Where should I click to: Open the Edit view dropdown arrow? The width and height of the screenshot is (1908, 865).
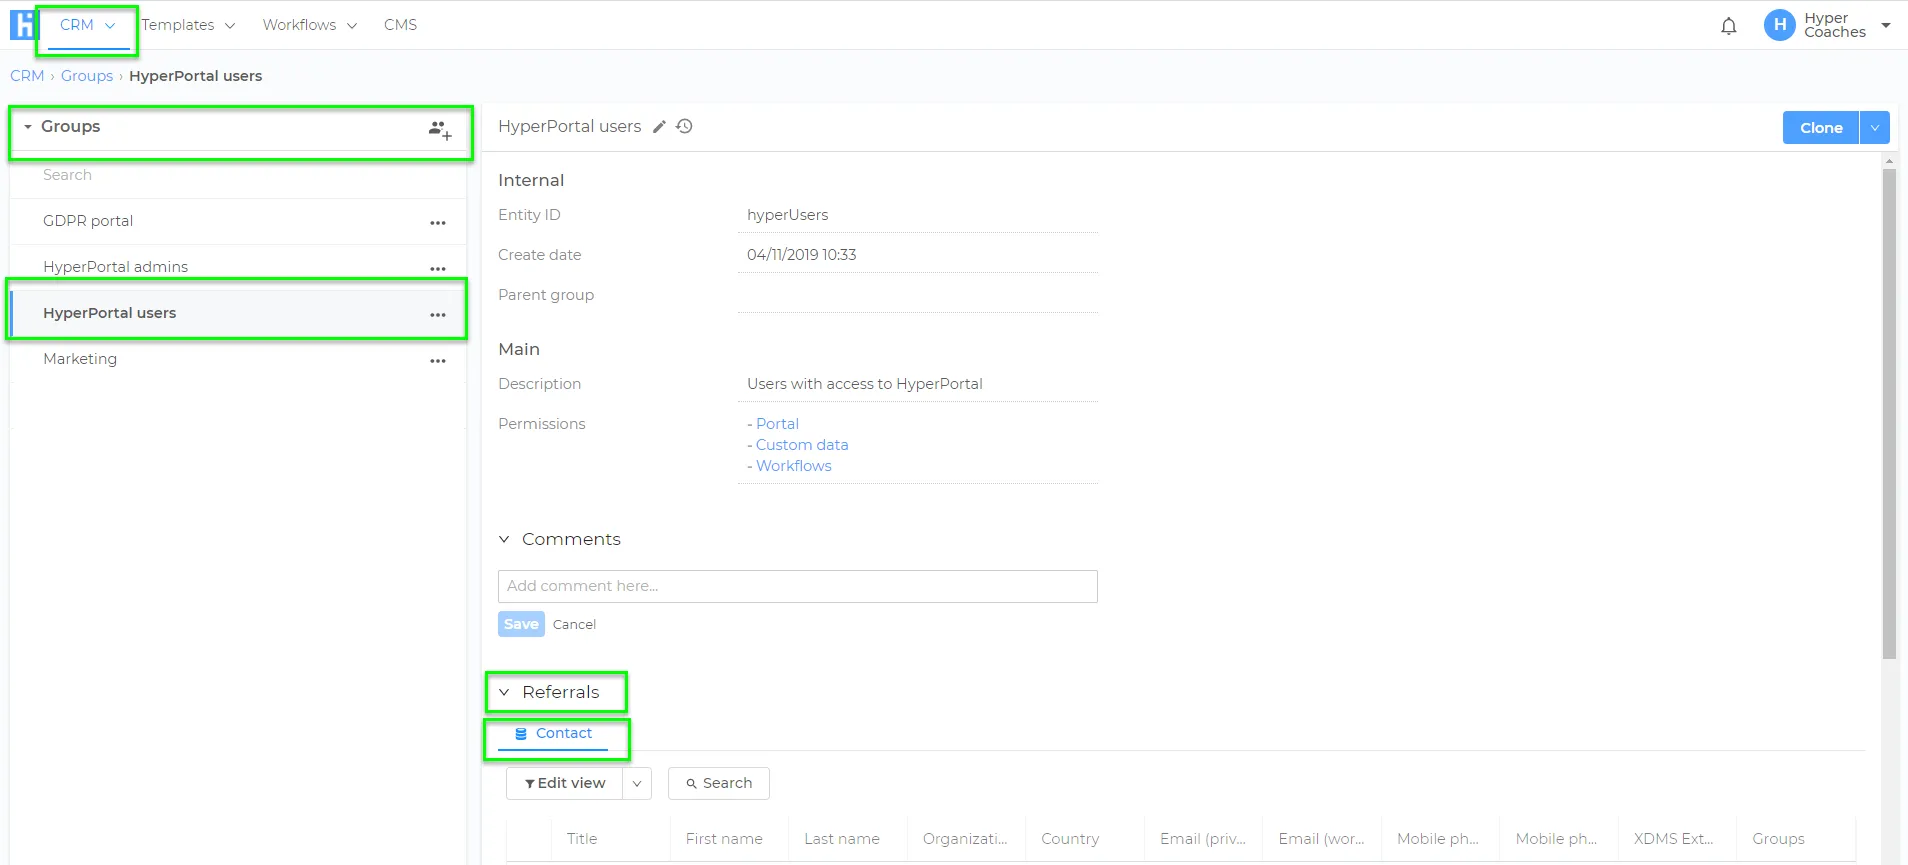click(x=637, y=783)
